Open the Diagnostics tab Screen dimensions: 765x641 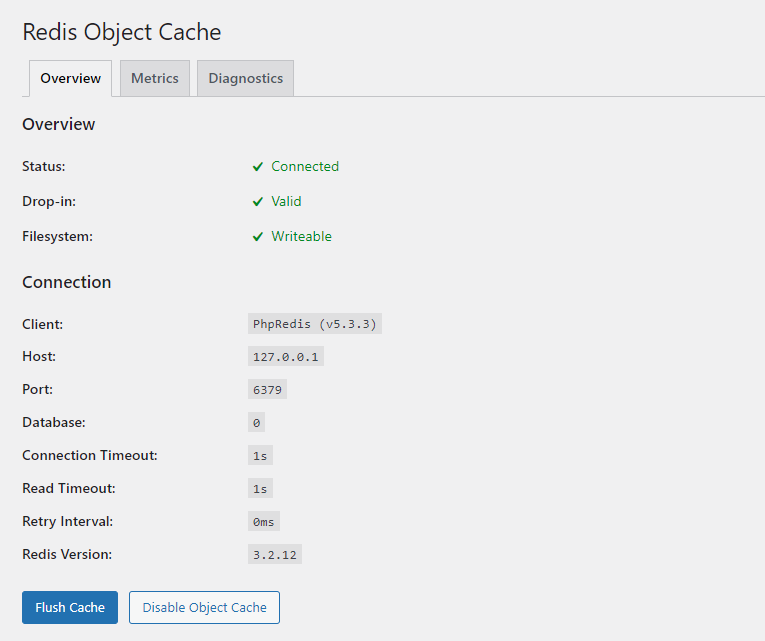pyautogui.click(x=245, y=78)
